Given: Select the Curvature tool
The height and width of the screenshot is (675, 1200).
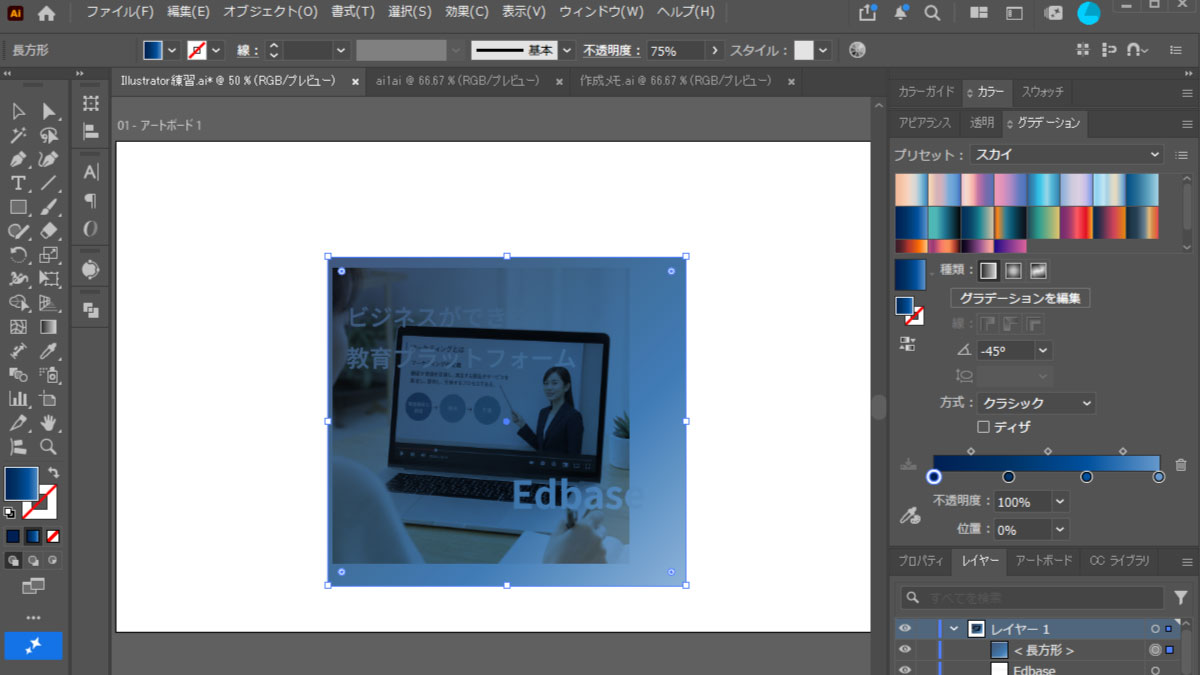Looking at the screenshot, I should coord(48,159).
